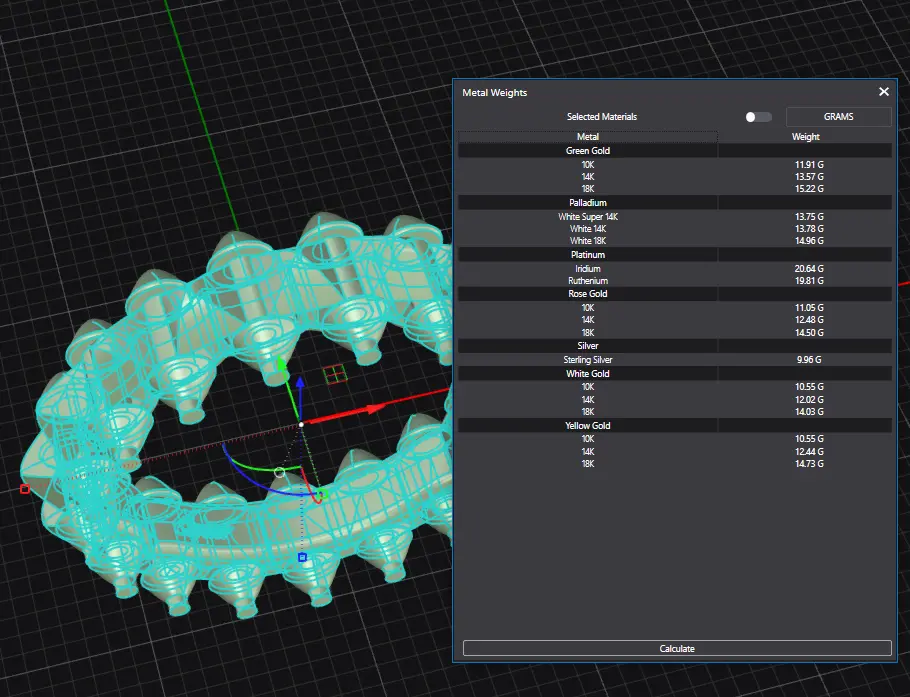Select the blue square gizmo handle

(302, 557)
